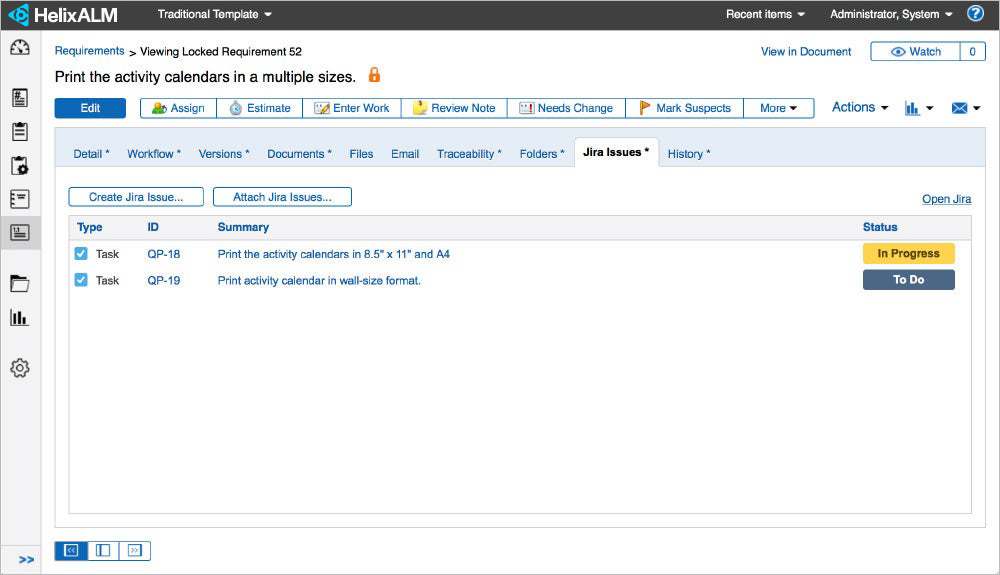Viewport: 1000px width, 575px height.
Task: Switch to the Versions tab
Action: click(x=224, y=154)
